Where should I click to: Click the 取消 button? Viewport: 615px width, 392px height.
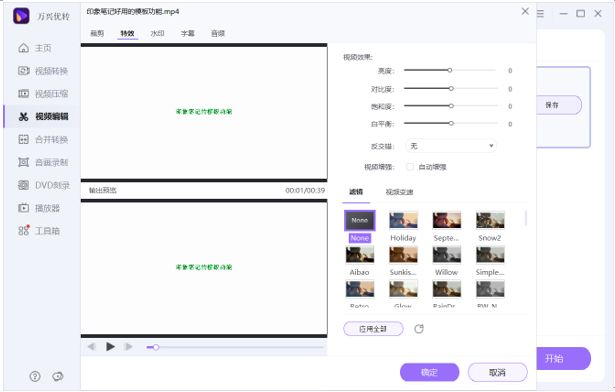pyautogui.click(x=497, y=372)
